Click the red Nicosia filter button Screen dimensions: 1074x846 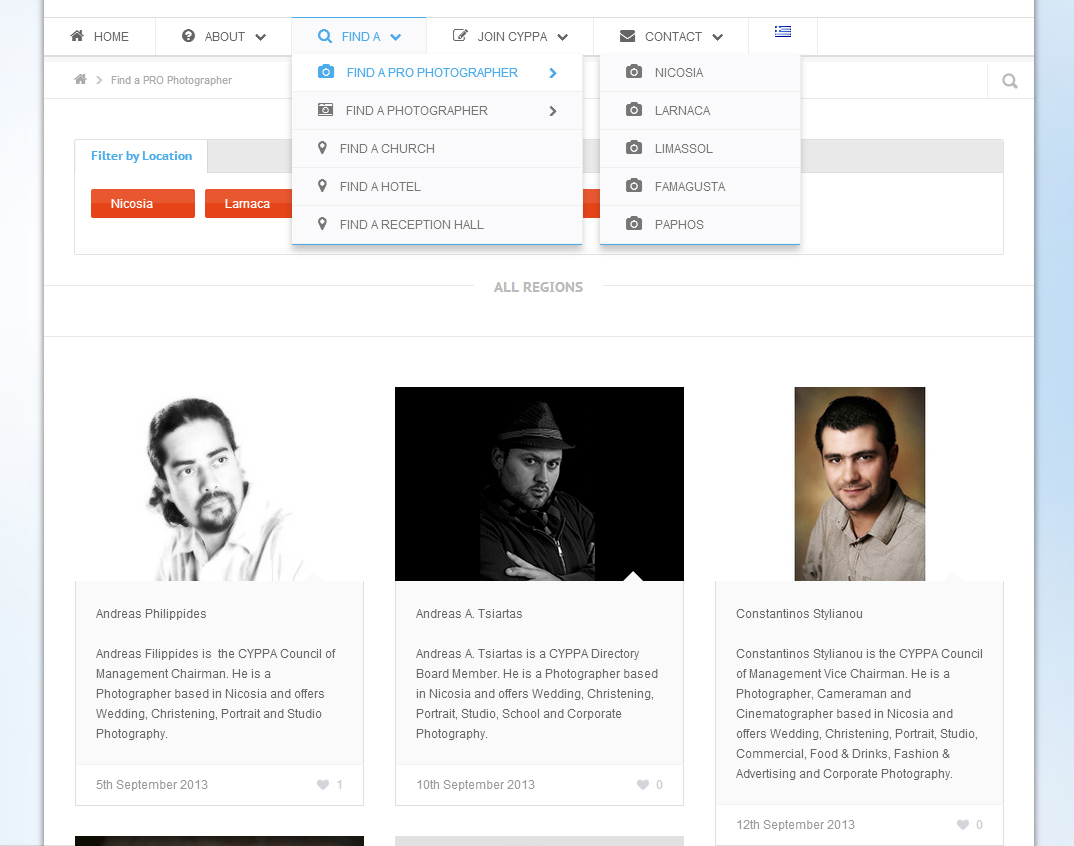pyautogui.click(x=142, y=203)
